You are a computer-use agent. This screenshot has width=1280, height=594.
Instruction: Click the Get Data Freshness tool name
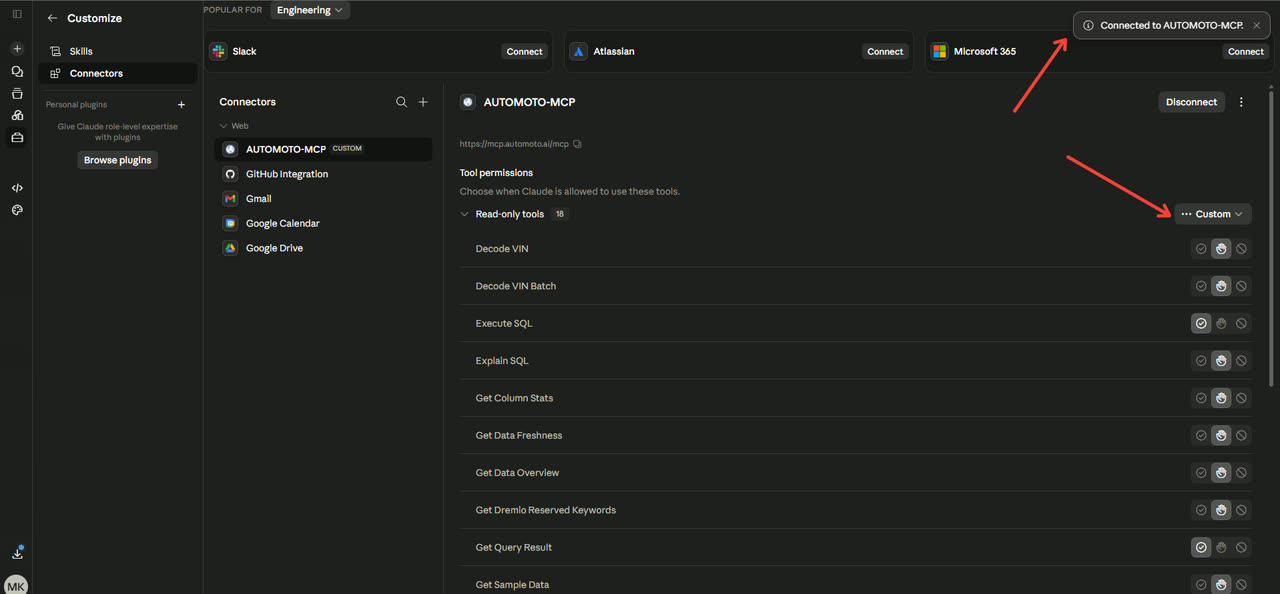coord(519,436)
